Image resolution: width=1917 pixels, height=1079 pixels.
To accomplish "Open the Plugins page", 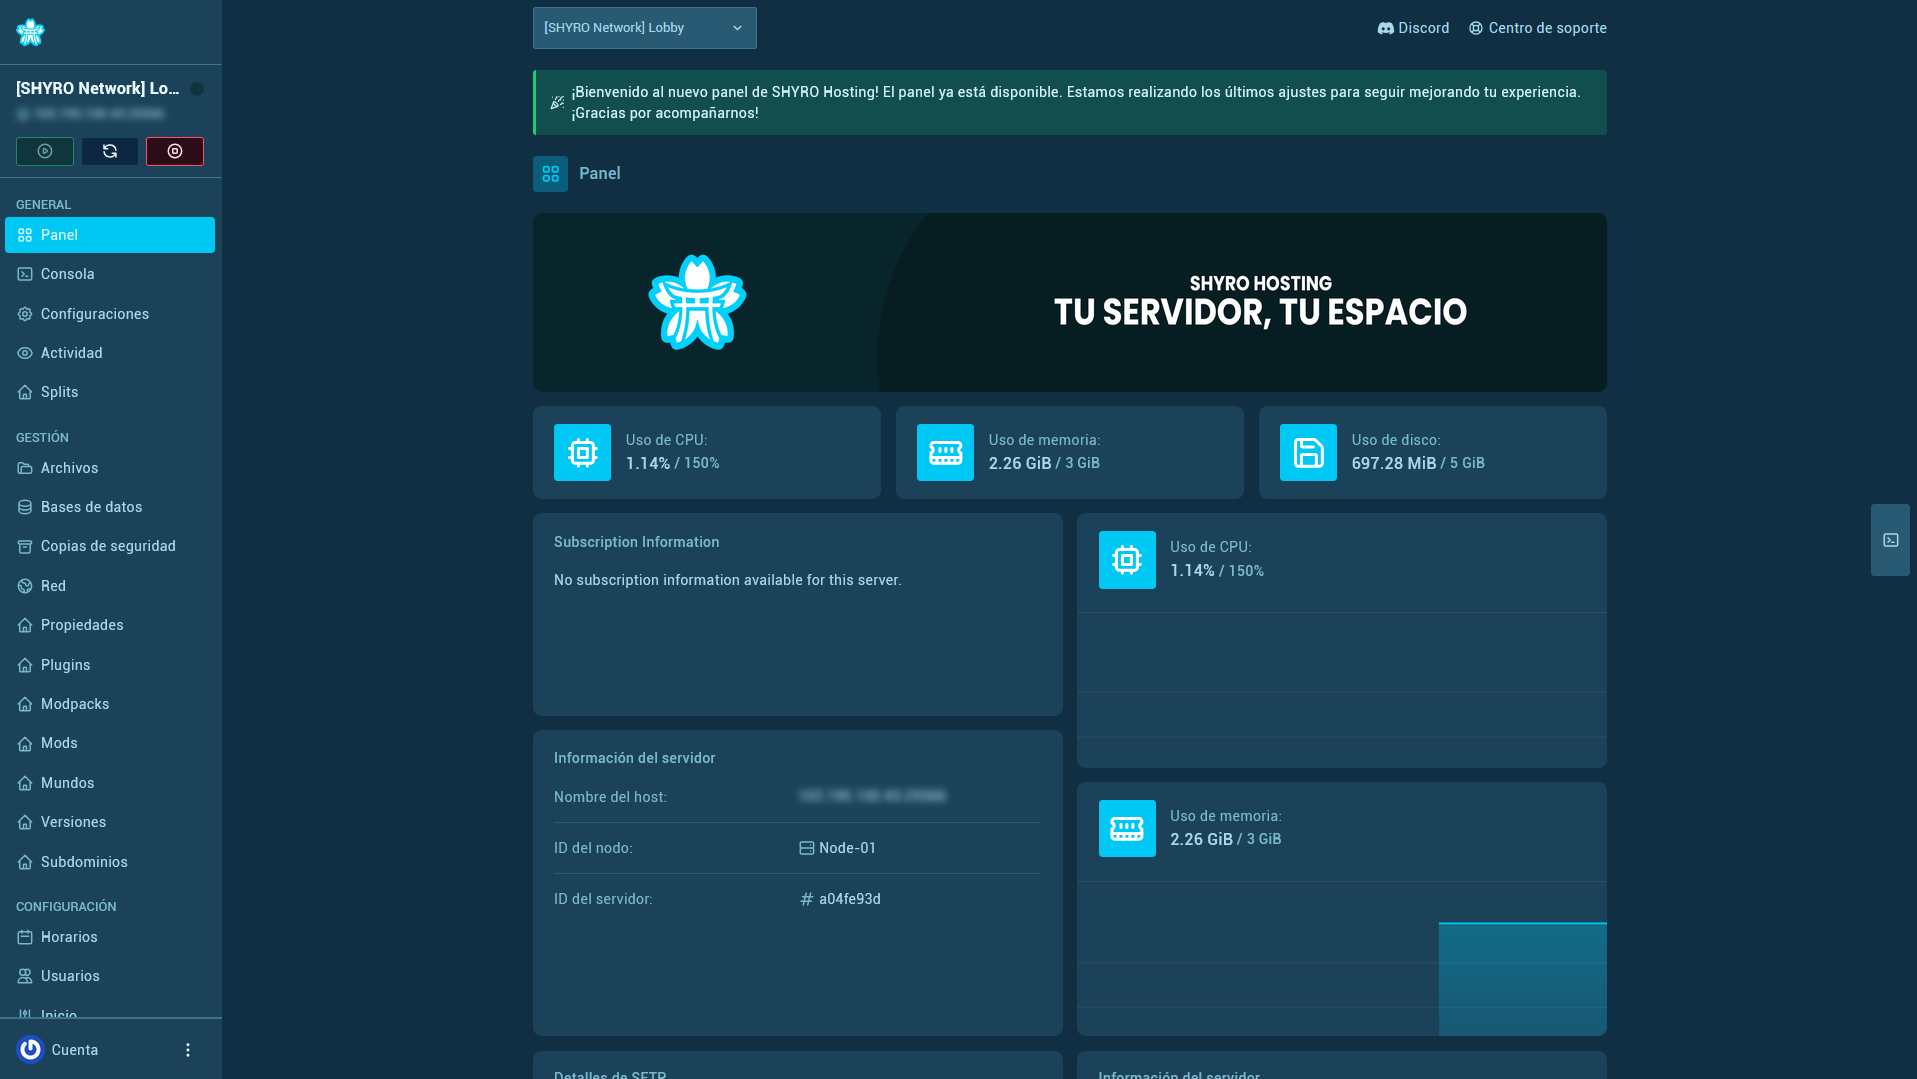I will click(x=110, y=665).
